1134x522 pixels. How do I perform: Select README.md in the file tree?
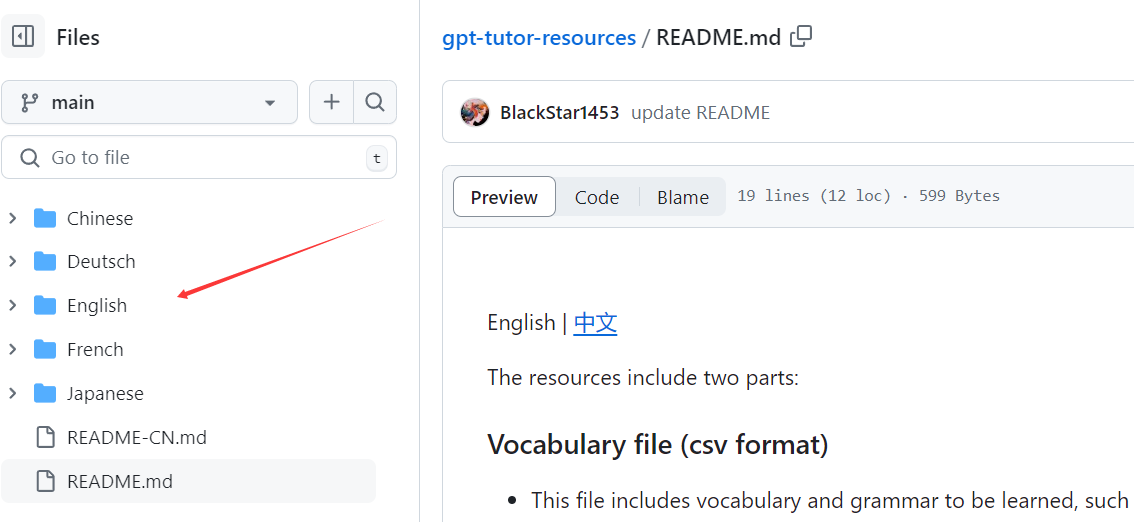coord(119,481)
